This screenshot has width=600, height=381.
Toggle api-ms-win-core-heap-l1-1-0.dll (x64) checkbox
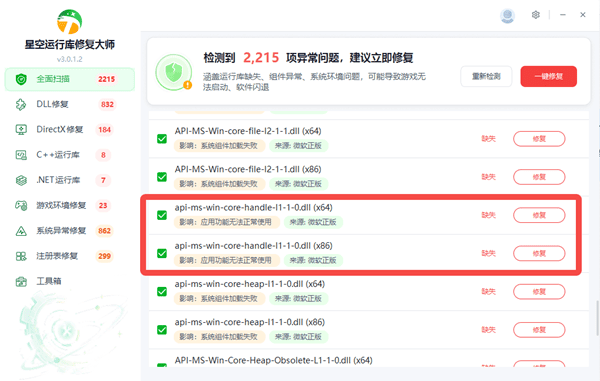pyautogui.click(x=162, y=291)
